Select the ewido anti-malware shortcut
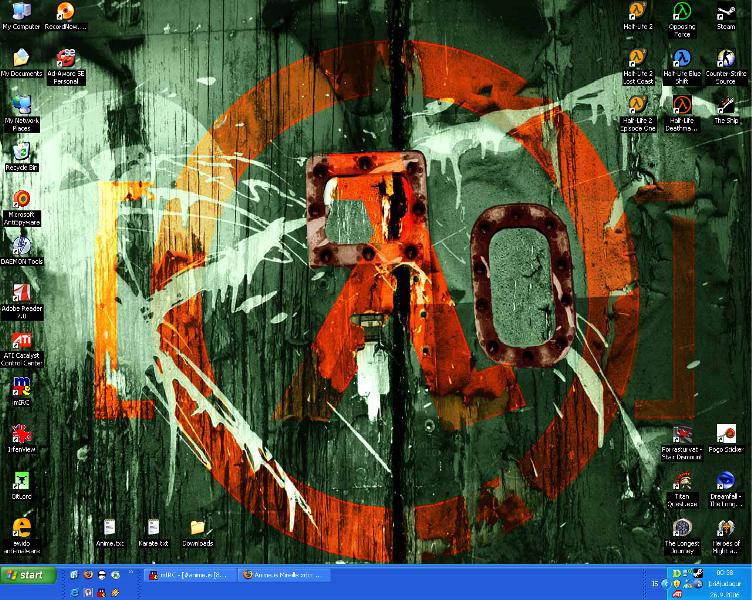The height and width of the screenshot is (600, 752). pos(21,536)
